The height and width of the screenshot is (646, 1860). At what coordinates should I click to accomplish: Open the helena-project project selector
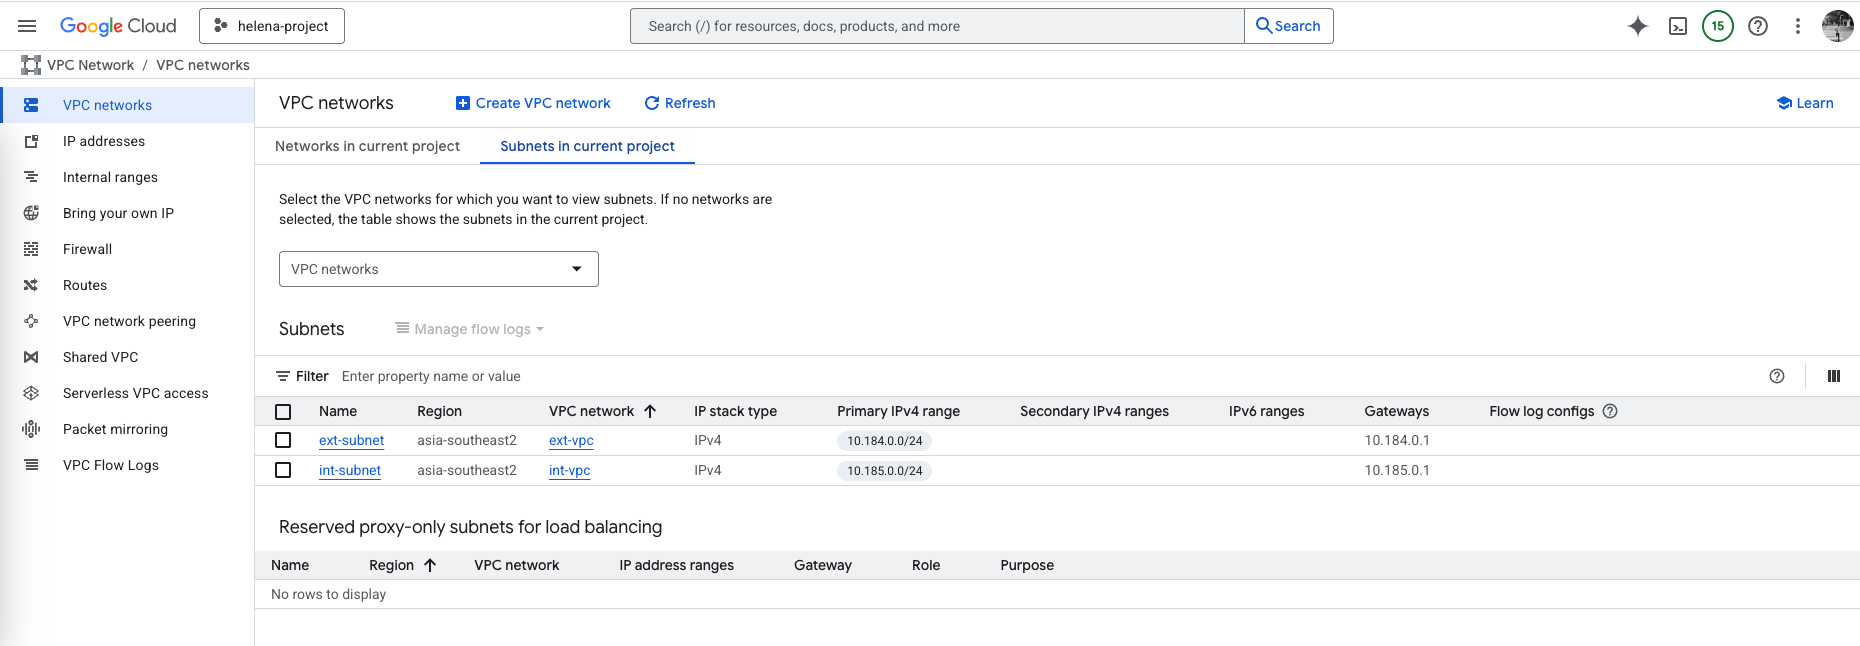pos(272,26)
